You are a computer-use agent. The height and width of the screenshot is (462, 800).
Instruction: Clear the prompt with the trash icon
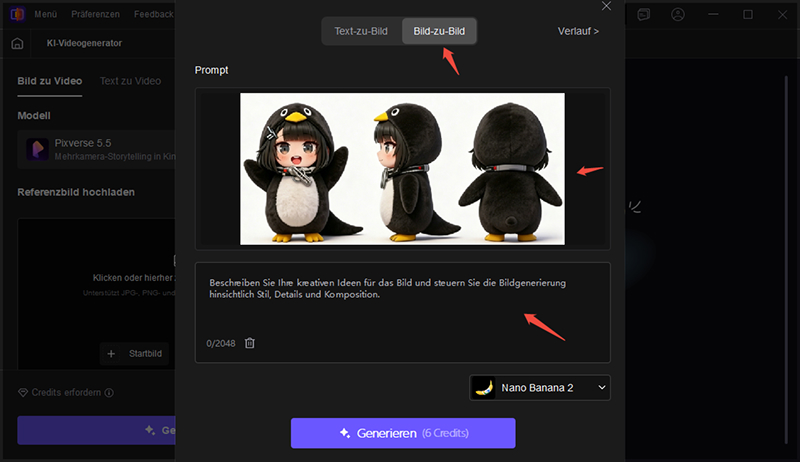249,343
